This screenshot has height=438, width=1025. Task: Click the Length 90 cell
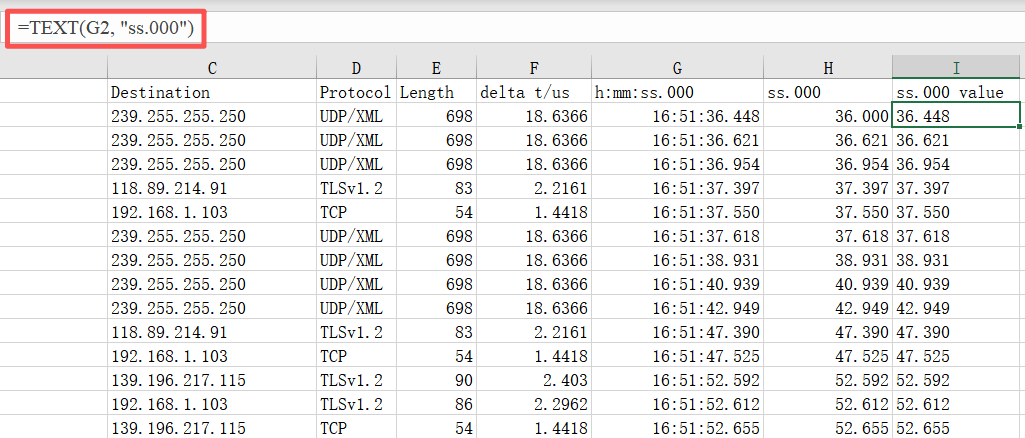coord(436,379)
